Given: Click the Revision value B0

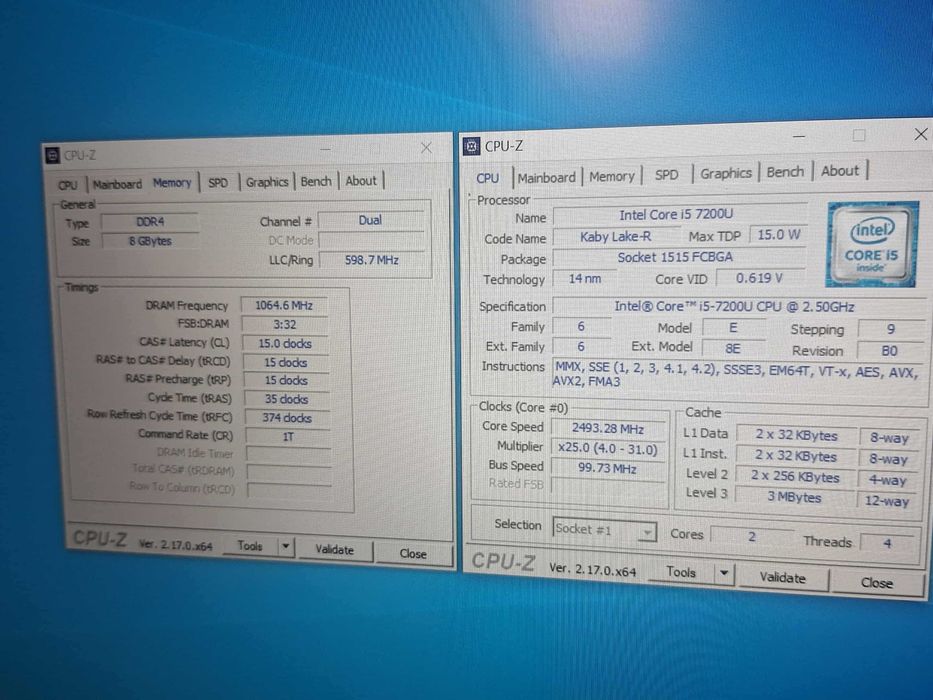Looking at the screenshot, I should pyautogui.click(x=890, y=351).
